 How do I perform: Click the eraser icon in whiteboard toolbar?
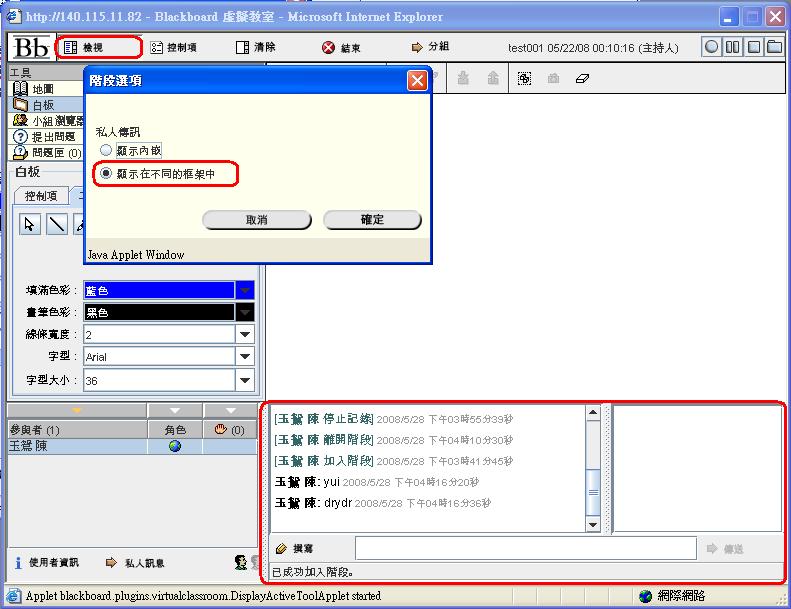pyautogui.click(x=584, y=78)
